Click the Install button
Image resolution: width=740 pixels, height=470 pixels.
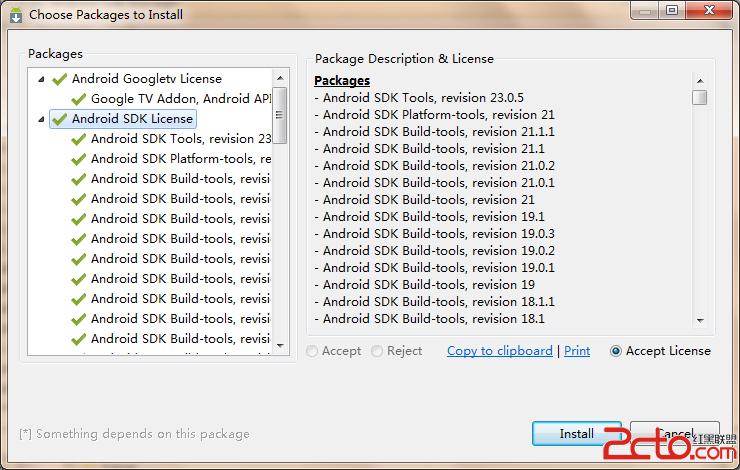577,434
